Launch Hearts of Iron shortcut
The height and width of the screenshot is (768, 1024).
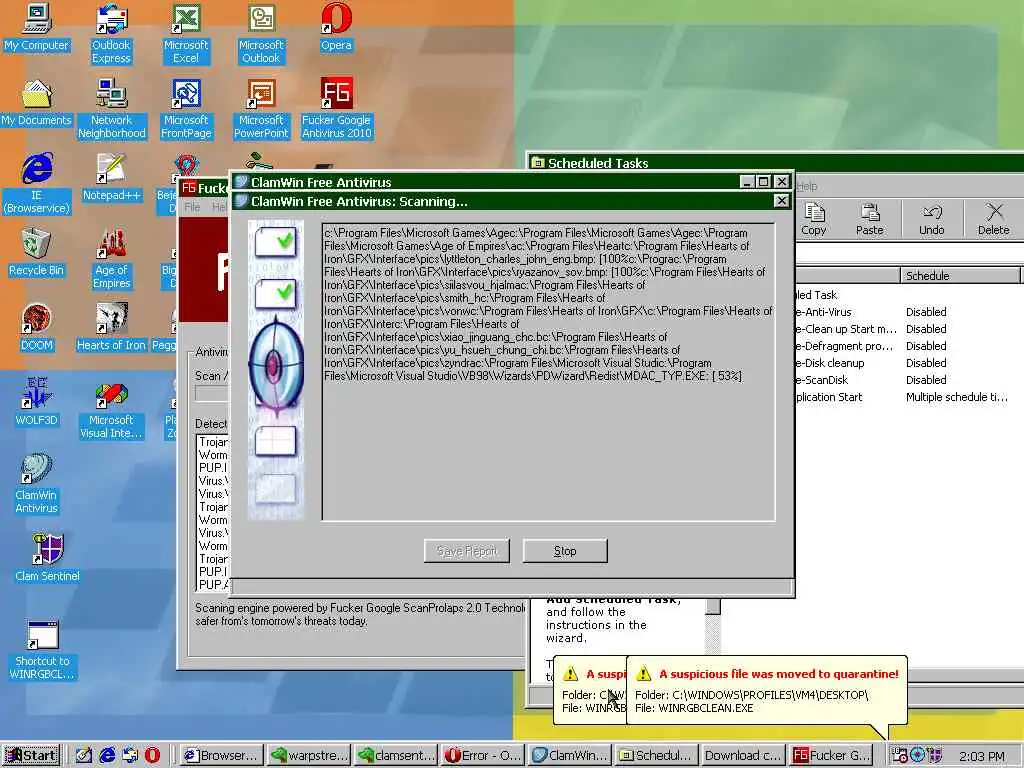point(111,328)
